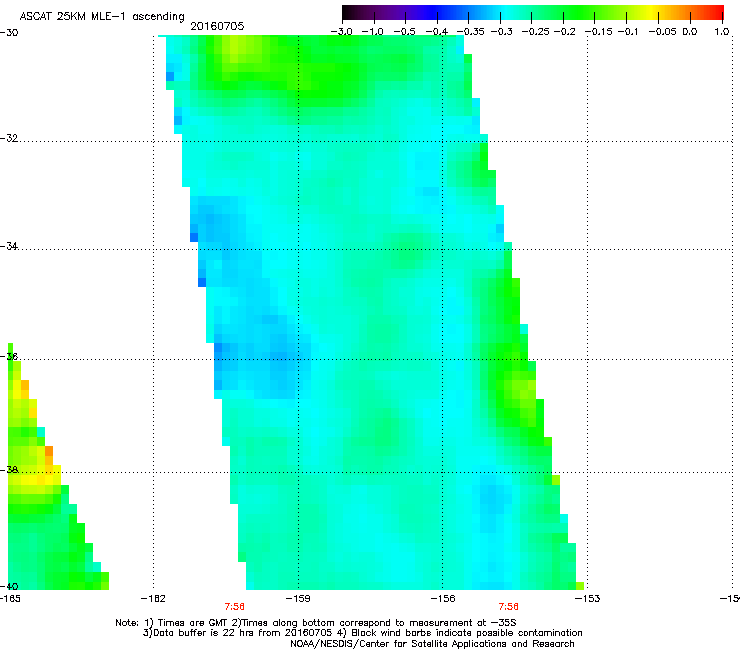Click the colorbar label -1.0

tap(373, 32)
